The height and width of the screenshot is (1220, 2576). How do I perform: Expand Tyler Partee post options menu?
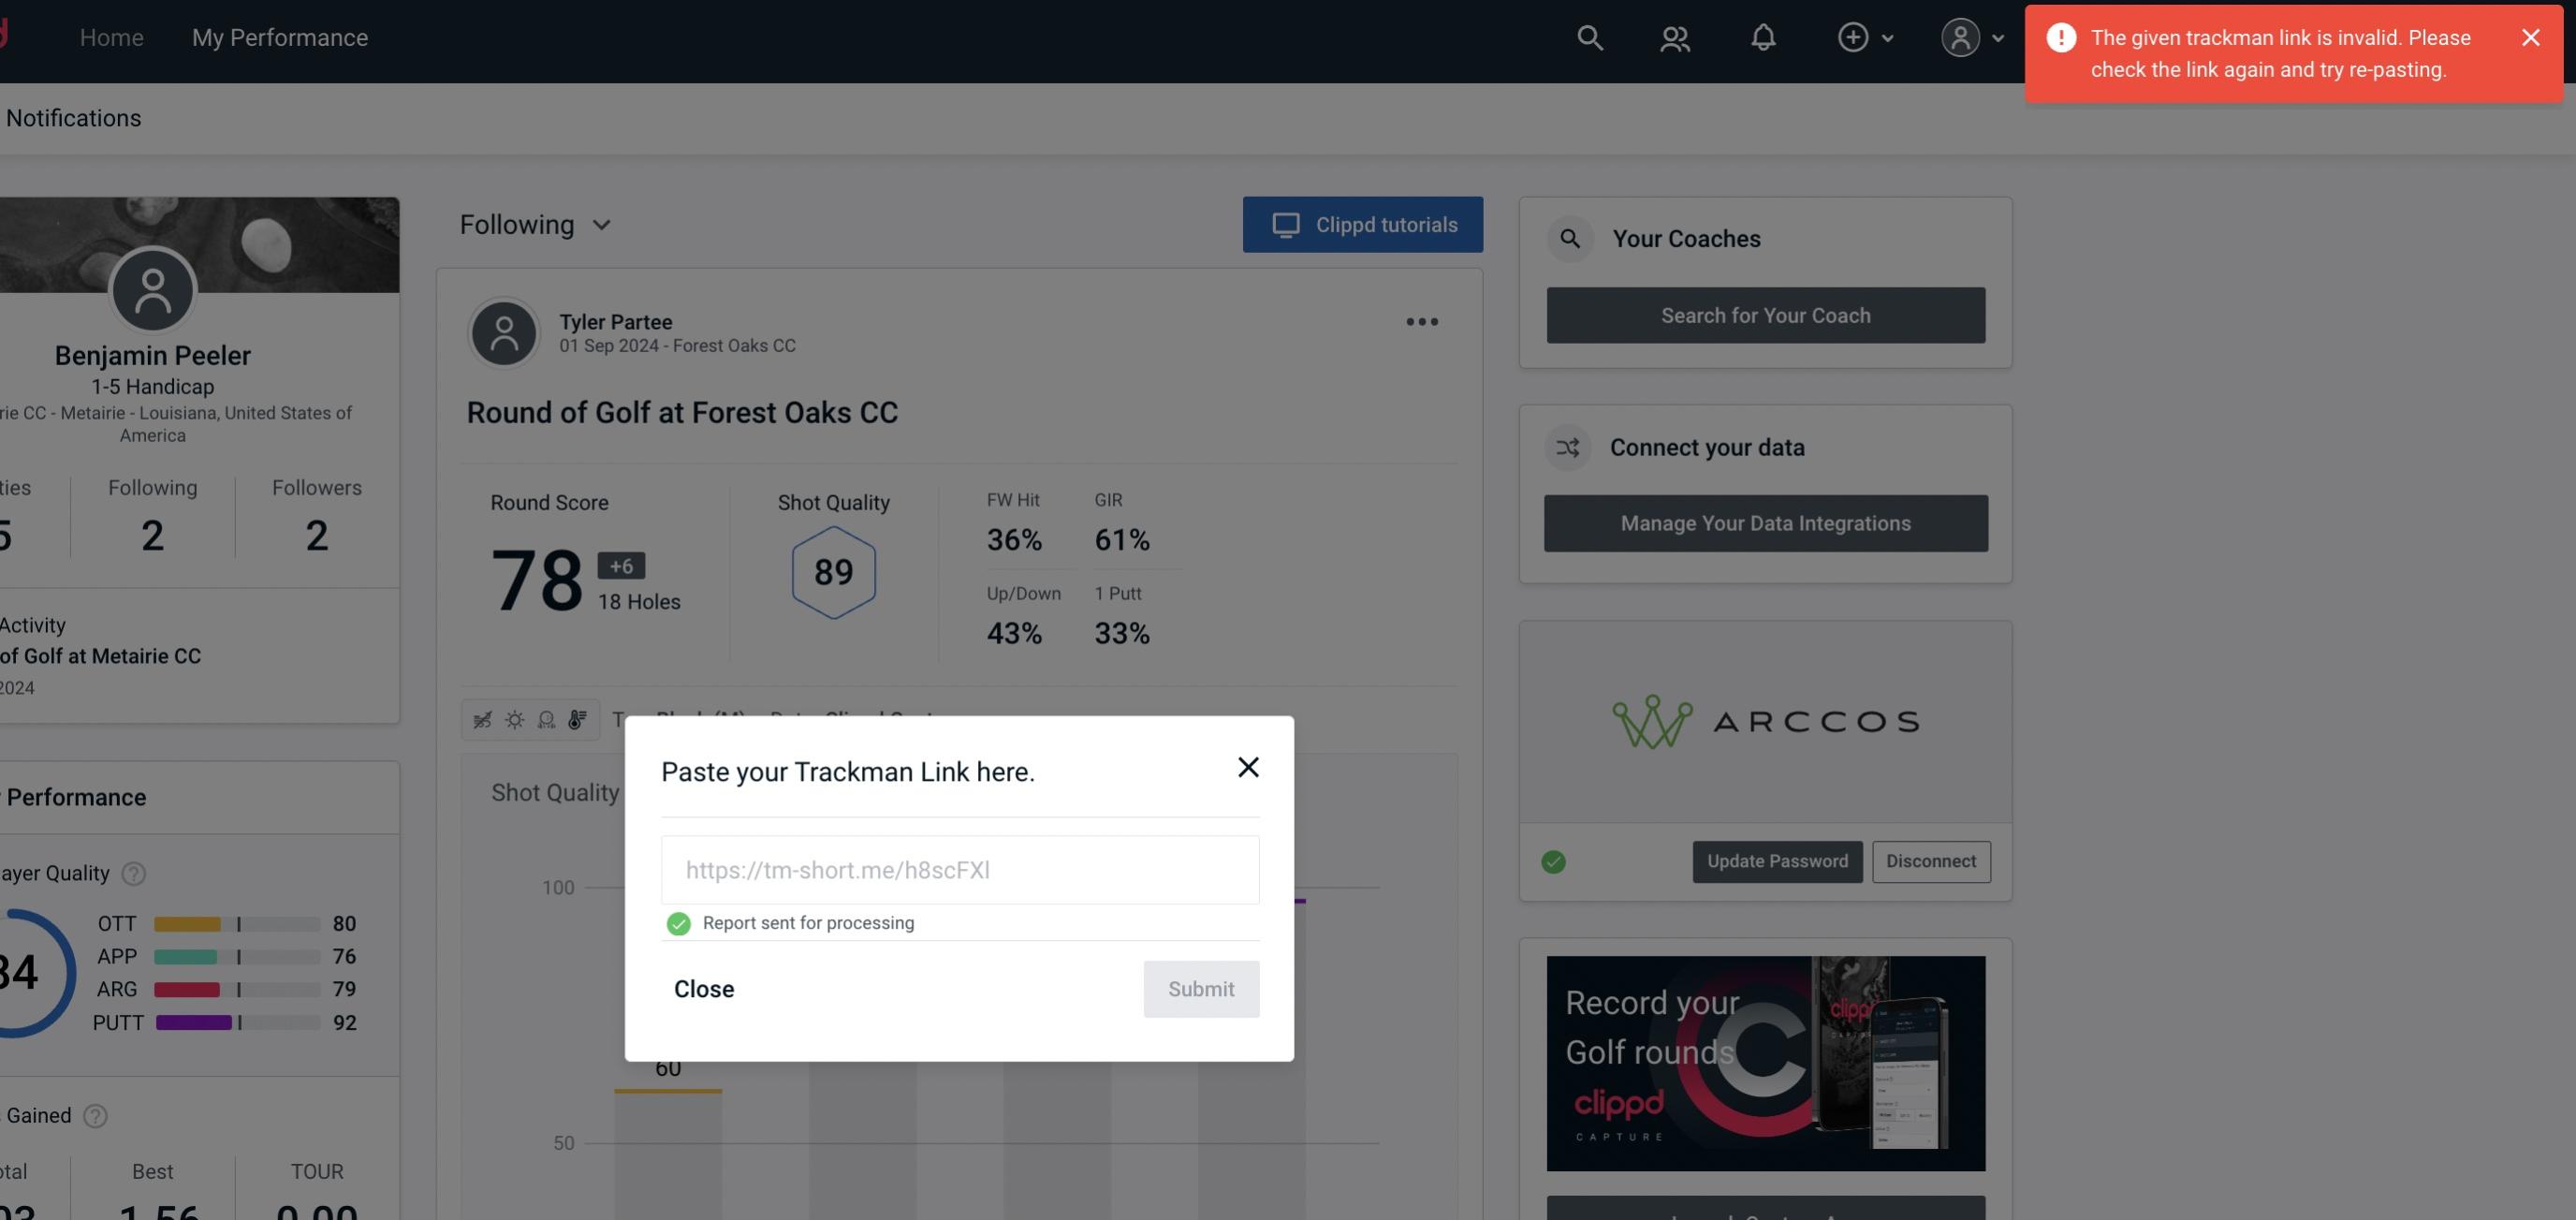(x=1421, y=320)
